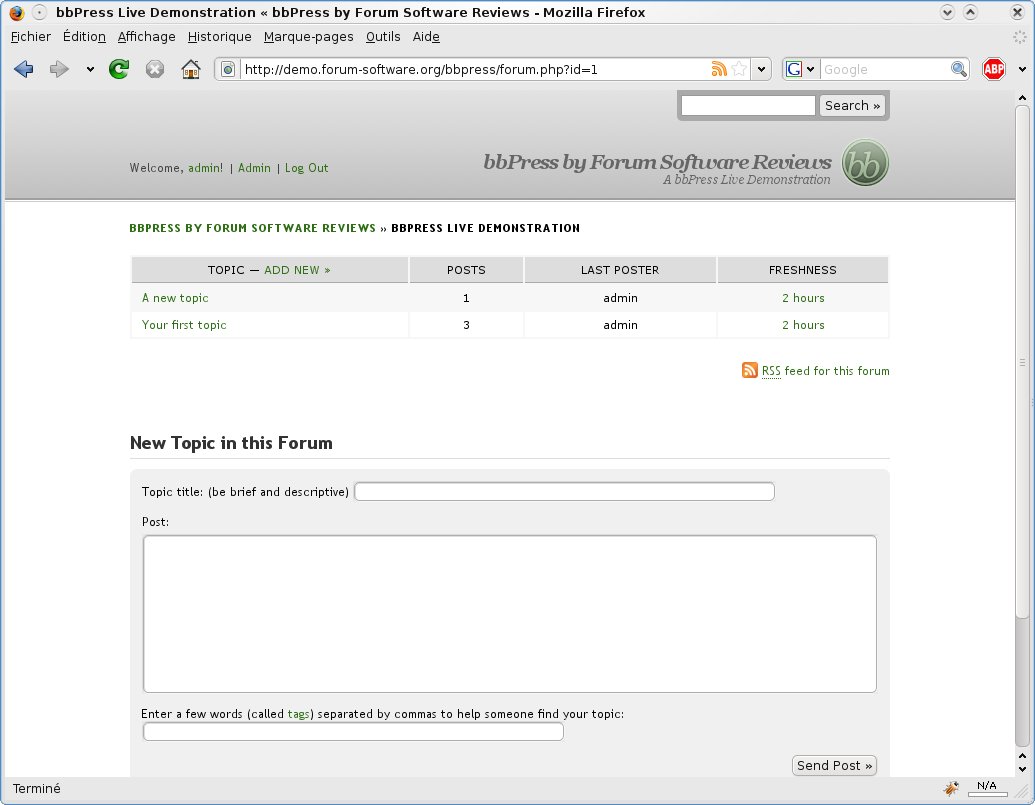Viewport: 1035px width, 805px height.
Task: Click the page vertical scrollbar thumb
Action: pyautogui.click(x=1022, y=362)
